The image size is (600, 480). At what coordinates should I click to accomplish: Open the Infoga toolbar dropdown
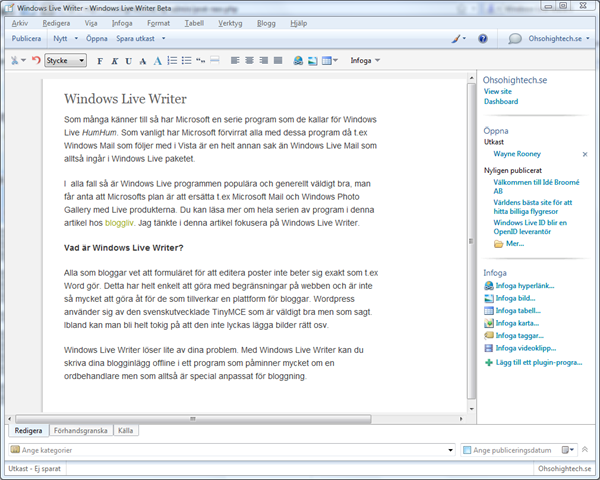tap(365, 60)
